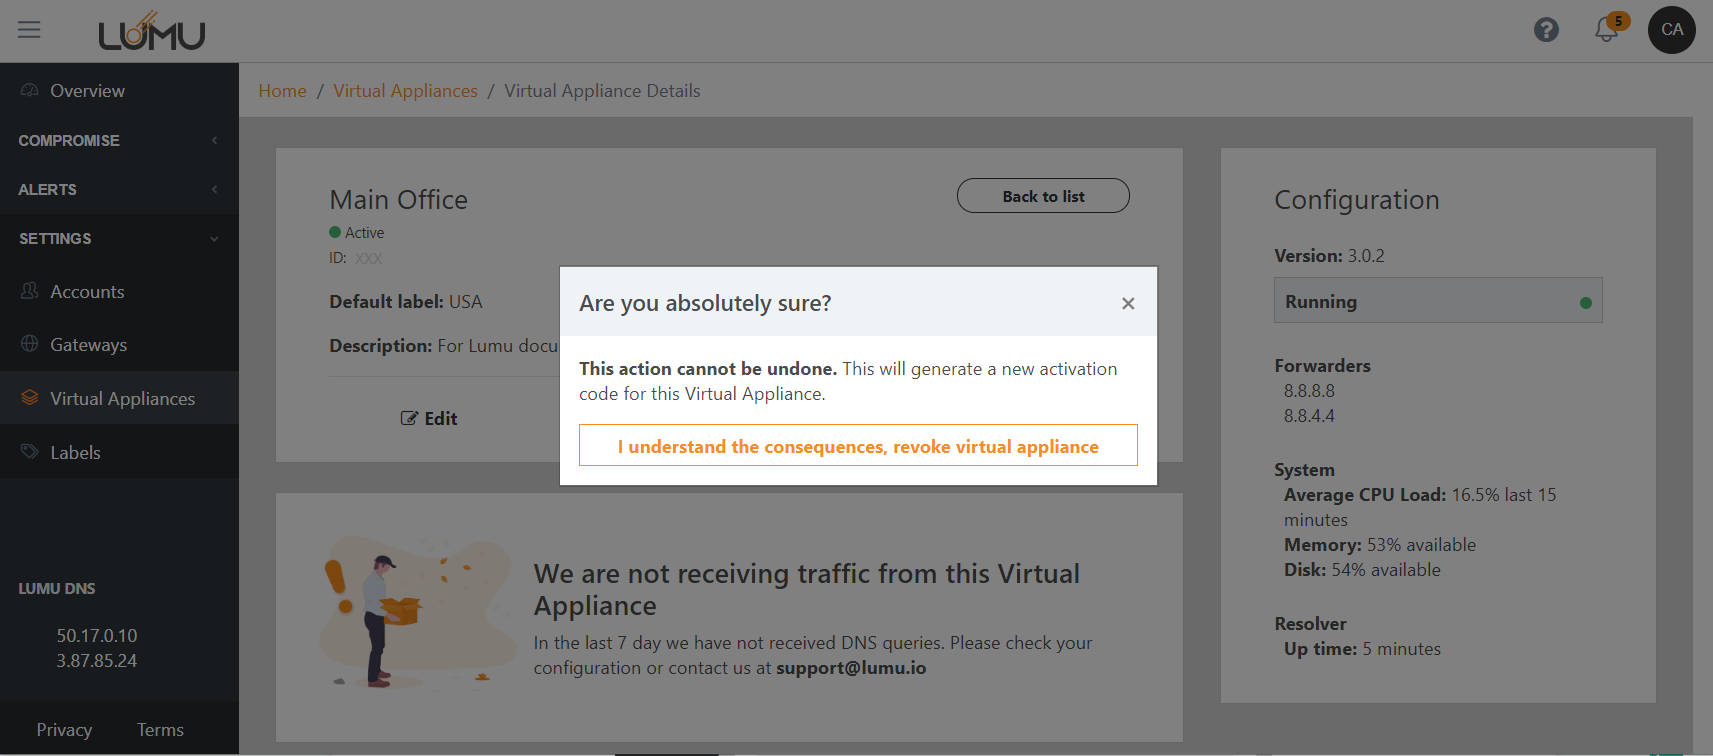Image resolution: width=1713 pixels, height=756 pixels.
Task: Click the green Active status dot
Action: (x=335, y=232)
